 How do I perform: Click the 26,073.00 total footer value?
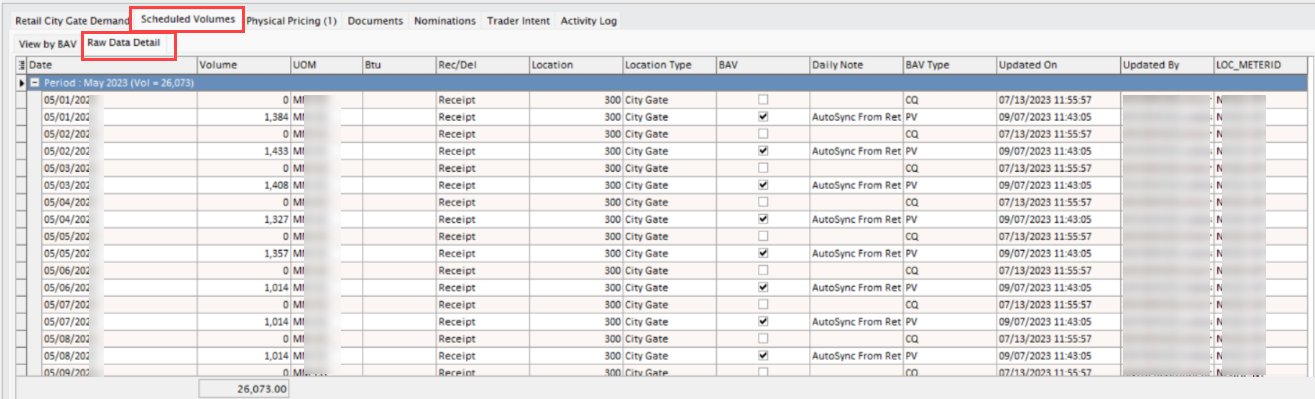pos(244,389)
